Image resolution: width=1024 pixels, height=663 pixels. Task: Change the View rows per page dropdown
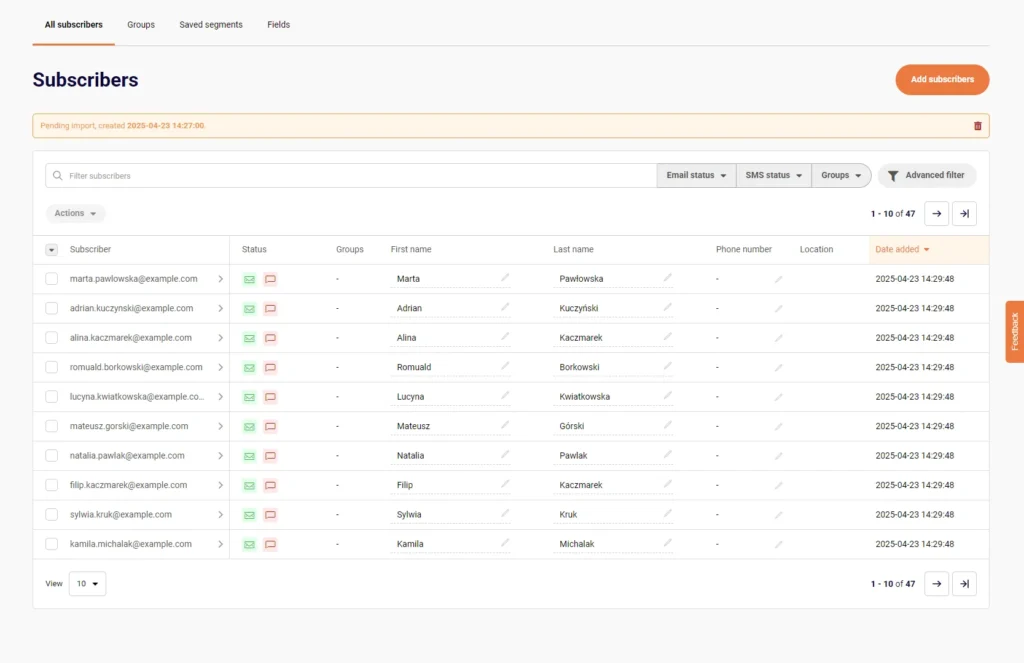(88, 584)
